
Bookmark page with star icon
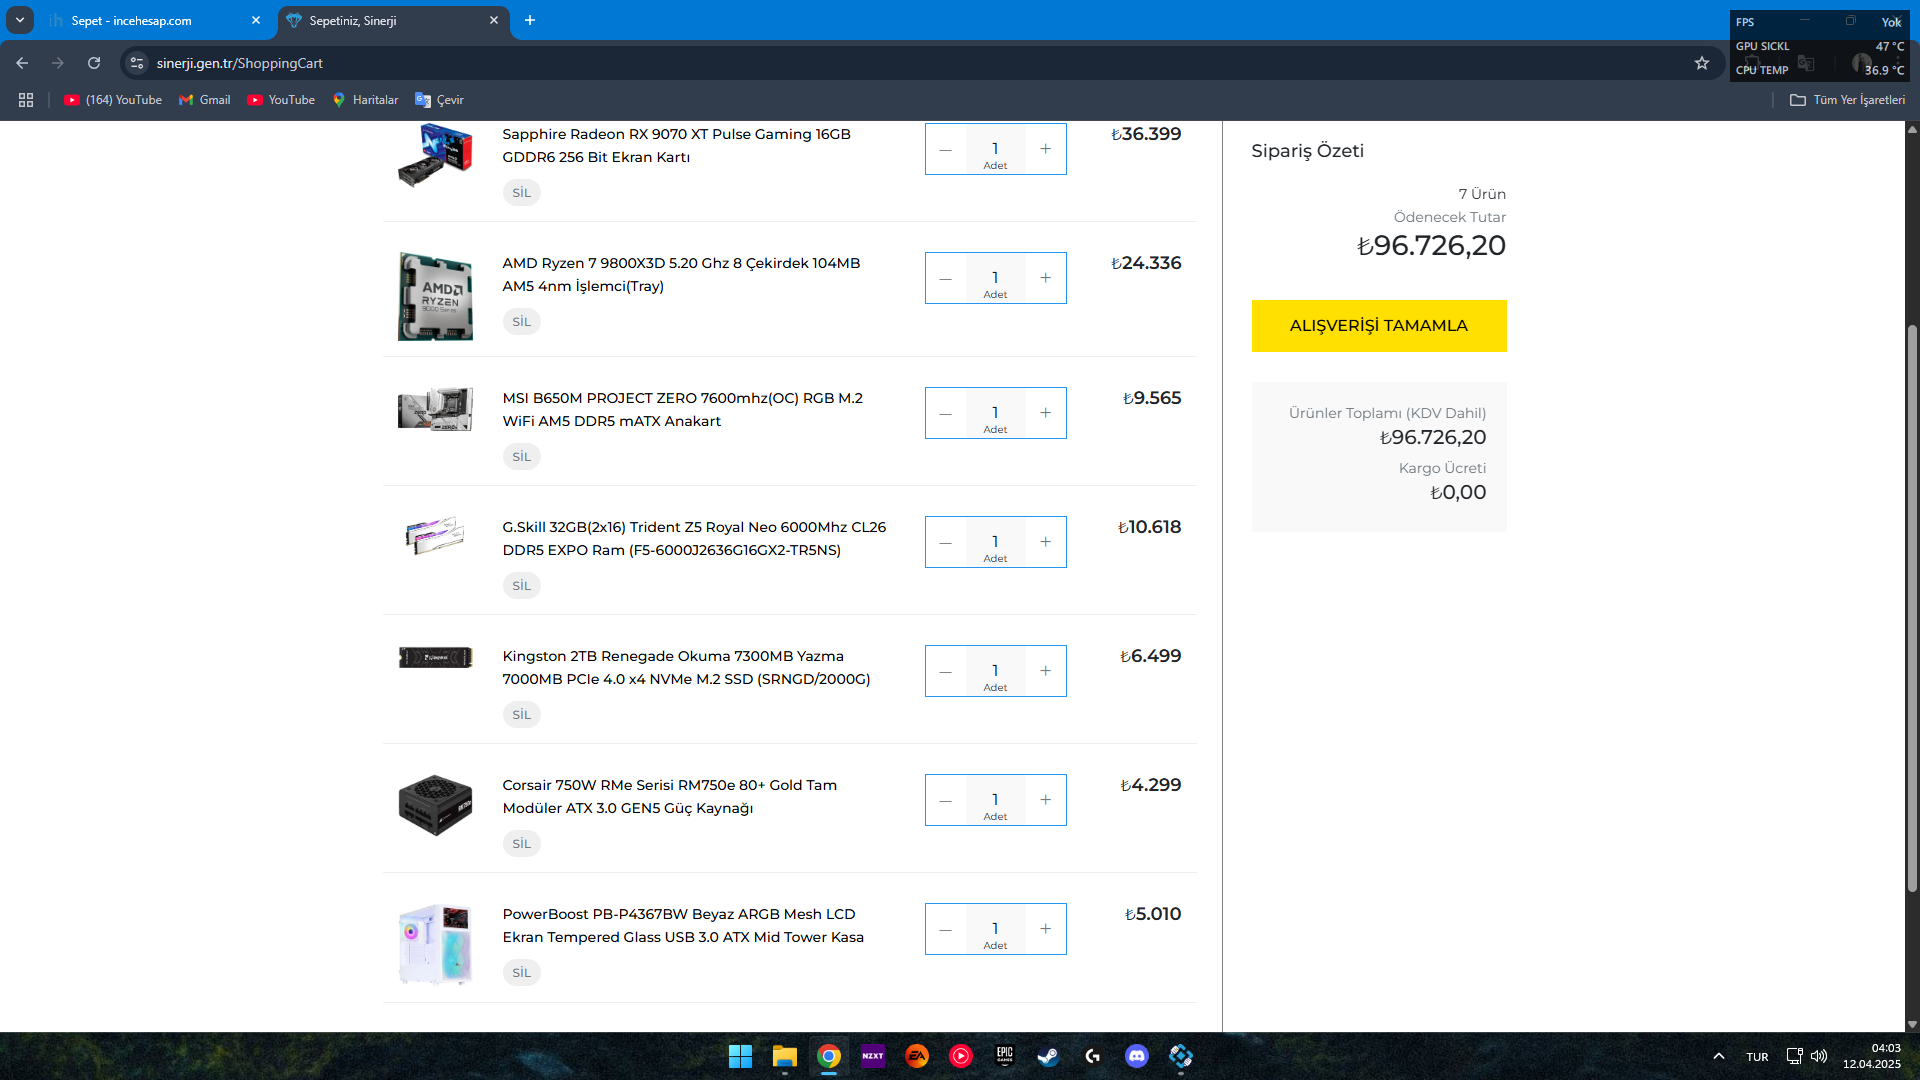pos(1702,63)
